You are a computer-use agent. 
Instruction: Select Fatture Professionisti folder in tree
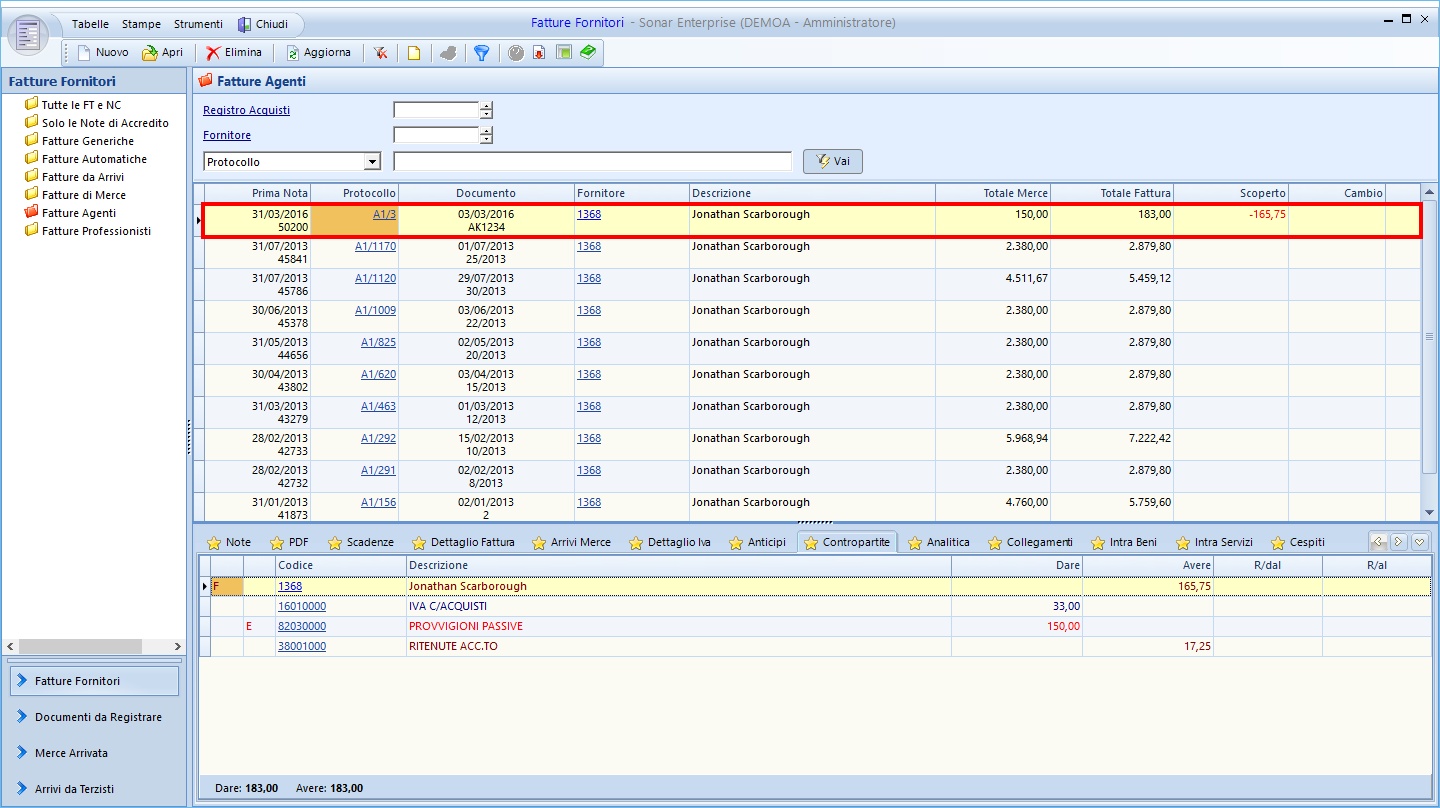[x=96, y=231]
